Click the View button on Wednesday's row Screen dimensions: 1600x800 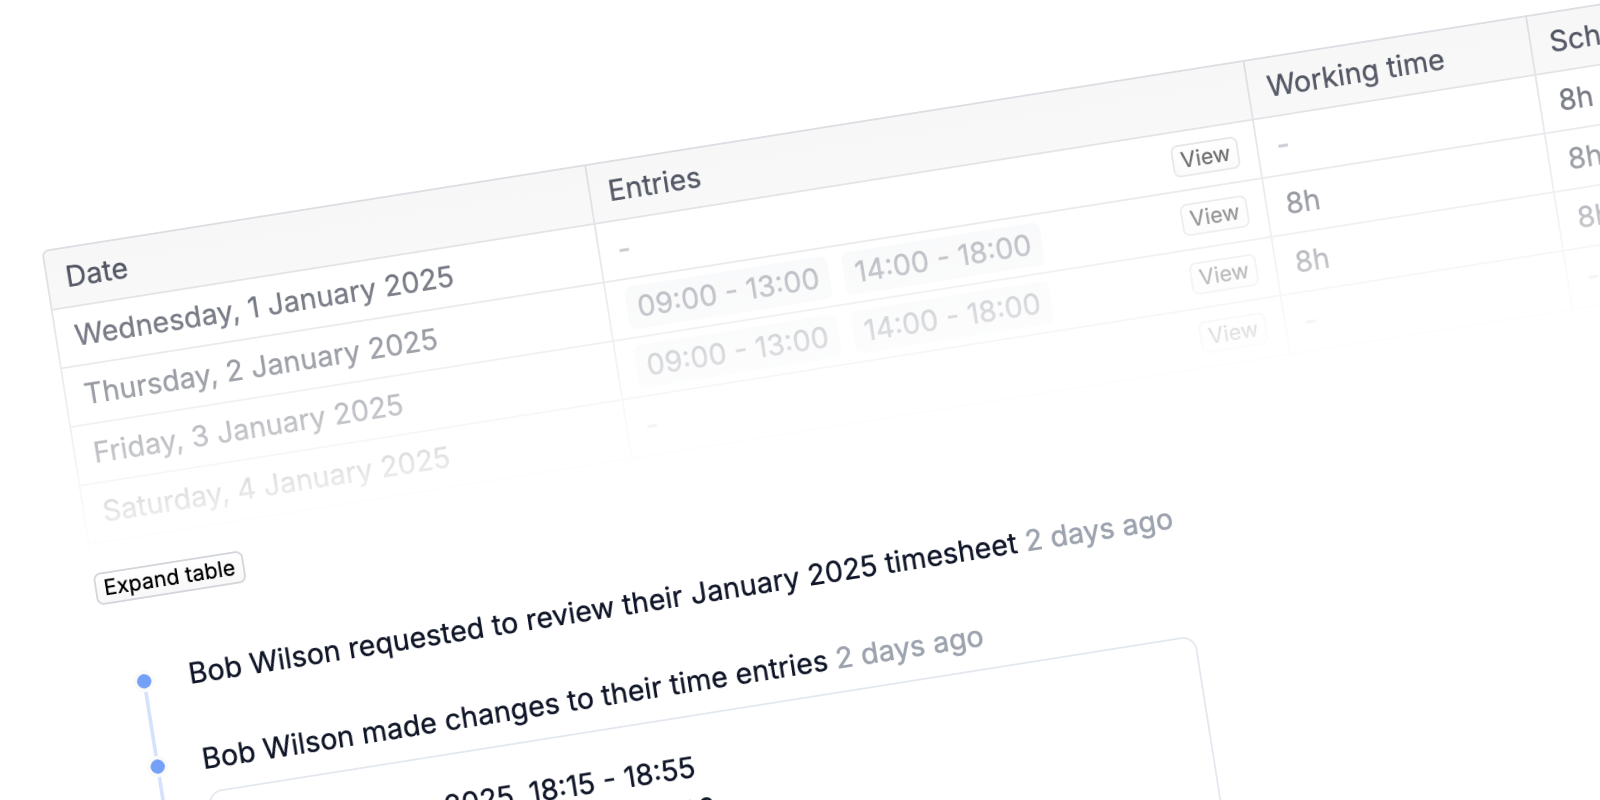pos(1205,155)
